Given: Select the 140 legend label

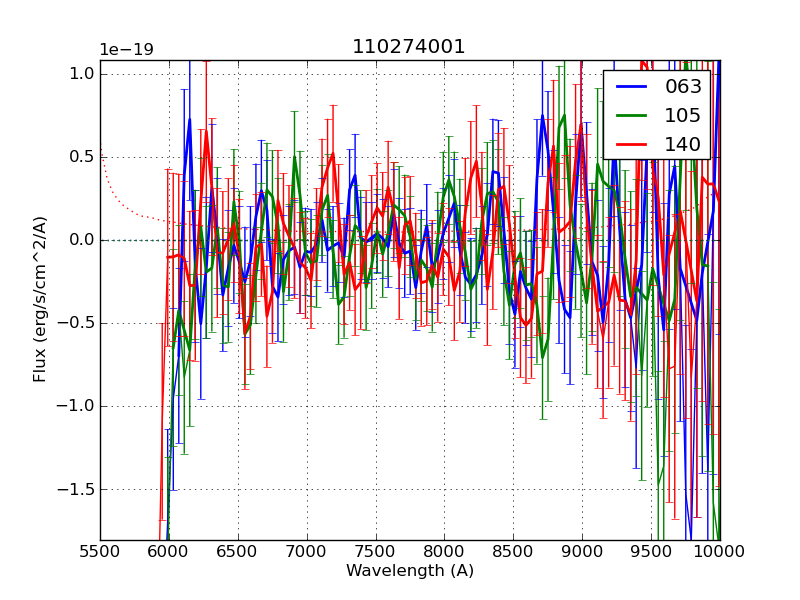Looking at the screenshot, I should click(684, 145).
